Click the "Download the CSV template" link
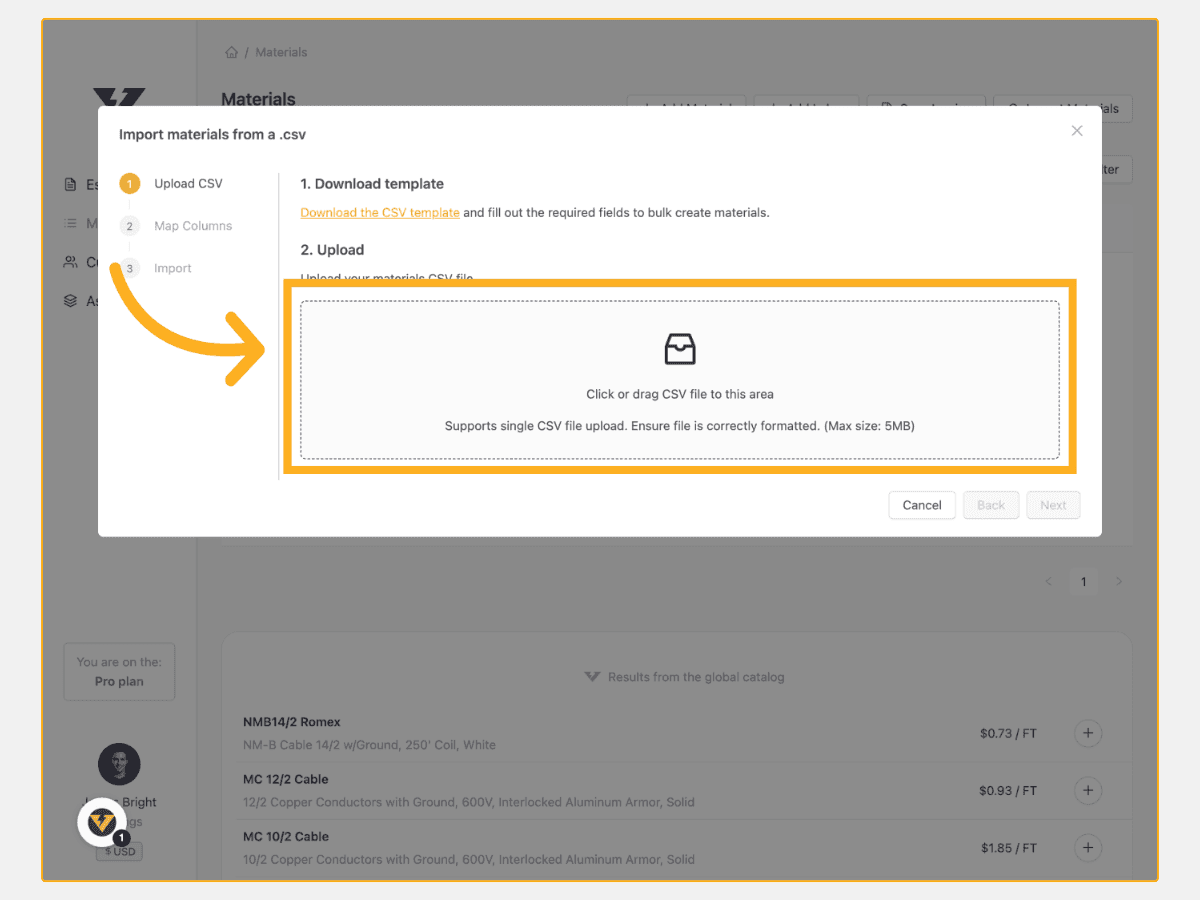 (380, 212)
